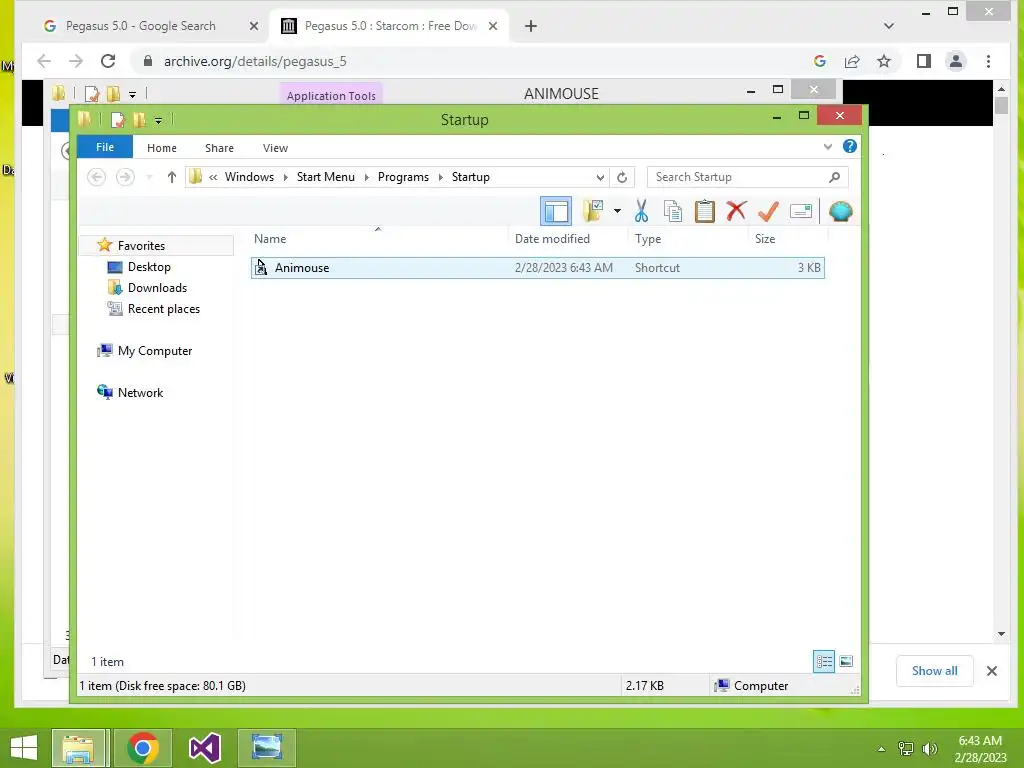The image size is (1024, 768).
Task: Click the Chrome address bar URL
Action: coord(255,61)
